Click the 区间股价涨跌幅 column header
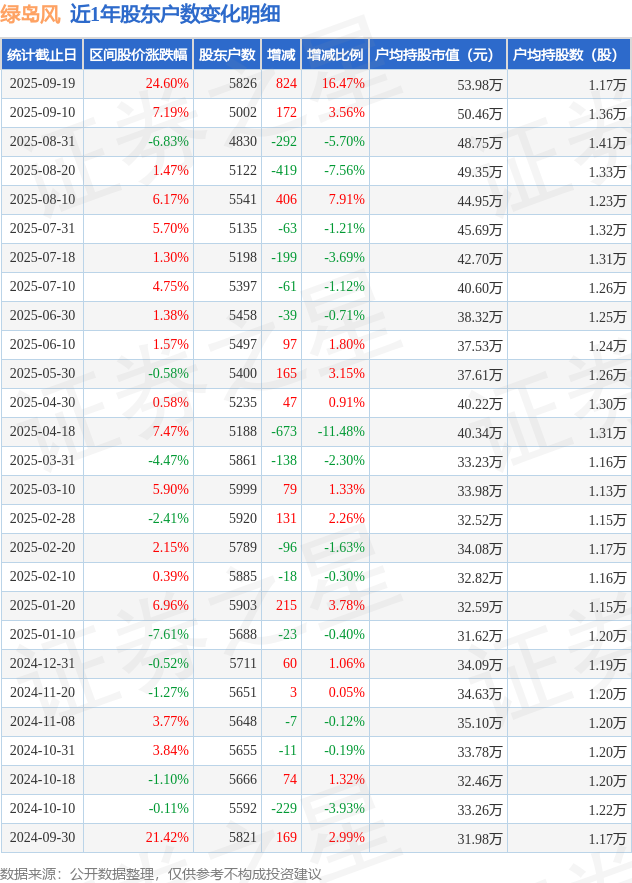The width and height of the screenshot is (632, 883). pyautogui.click(x=138, y=55)
